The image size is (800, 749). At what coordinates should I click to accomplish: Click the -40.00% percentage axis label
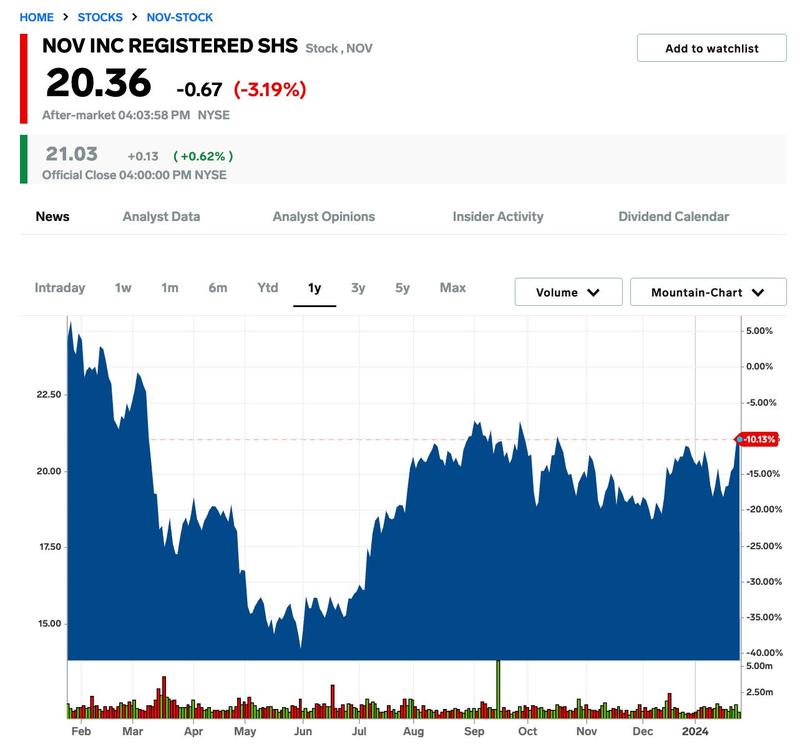[x=764, y=653]
